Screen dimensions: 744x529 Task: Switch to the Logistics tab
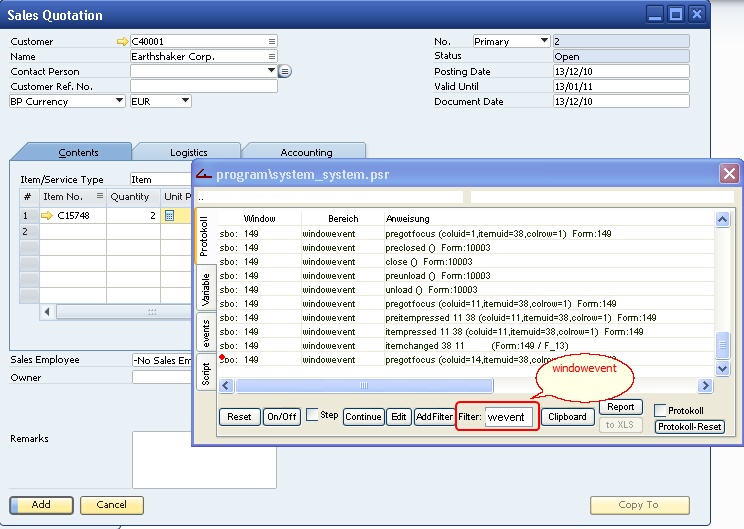(x=188, y=152)
